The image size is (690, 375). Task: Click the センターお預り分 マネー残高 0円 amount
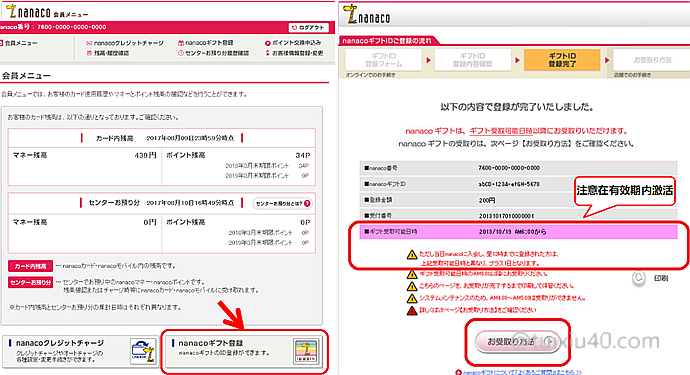point(150,222)
